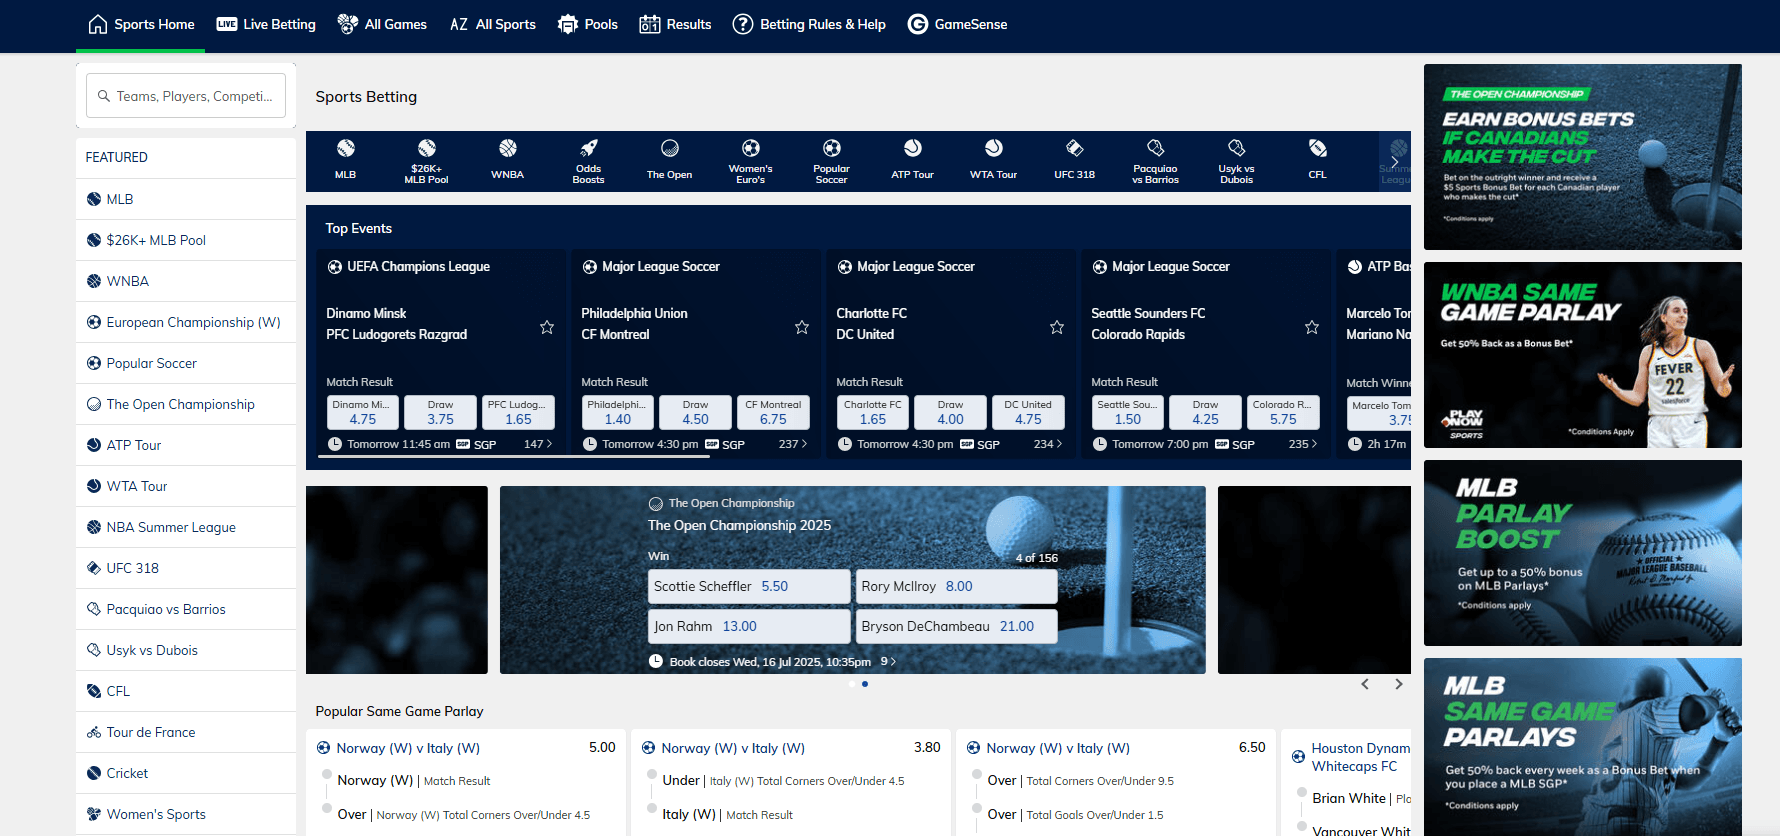Select the WNBA basketball carousel icon
1780x836 pixels.
pyautogui.click(x=508, y=149)
